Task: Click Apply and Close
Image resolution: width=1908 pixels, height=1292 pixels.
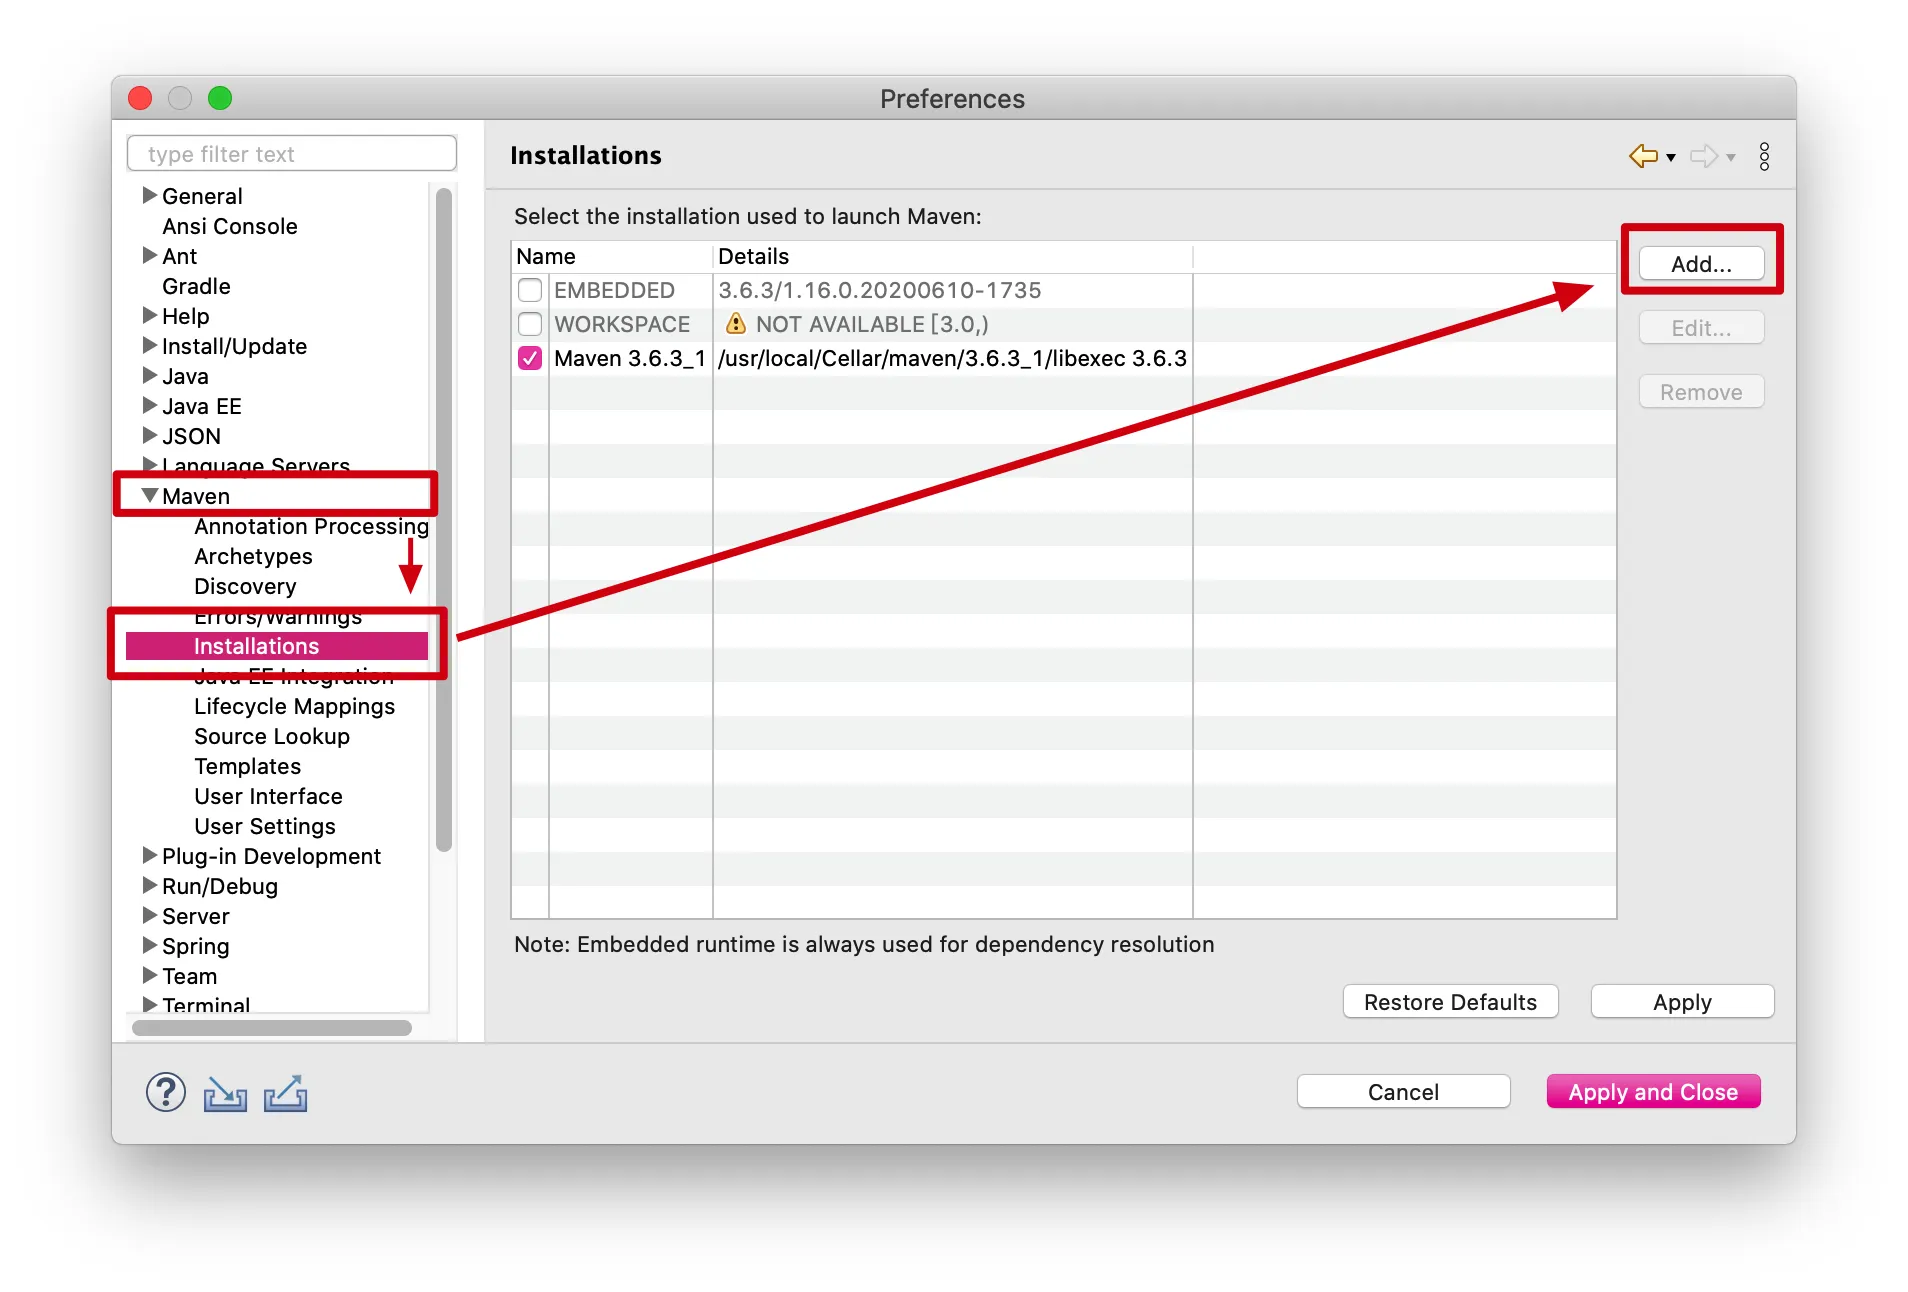Action: click(x=1653, y=1092)
